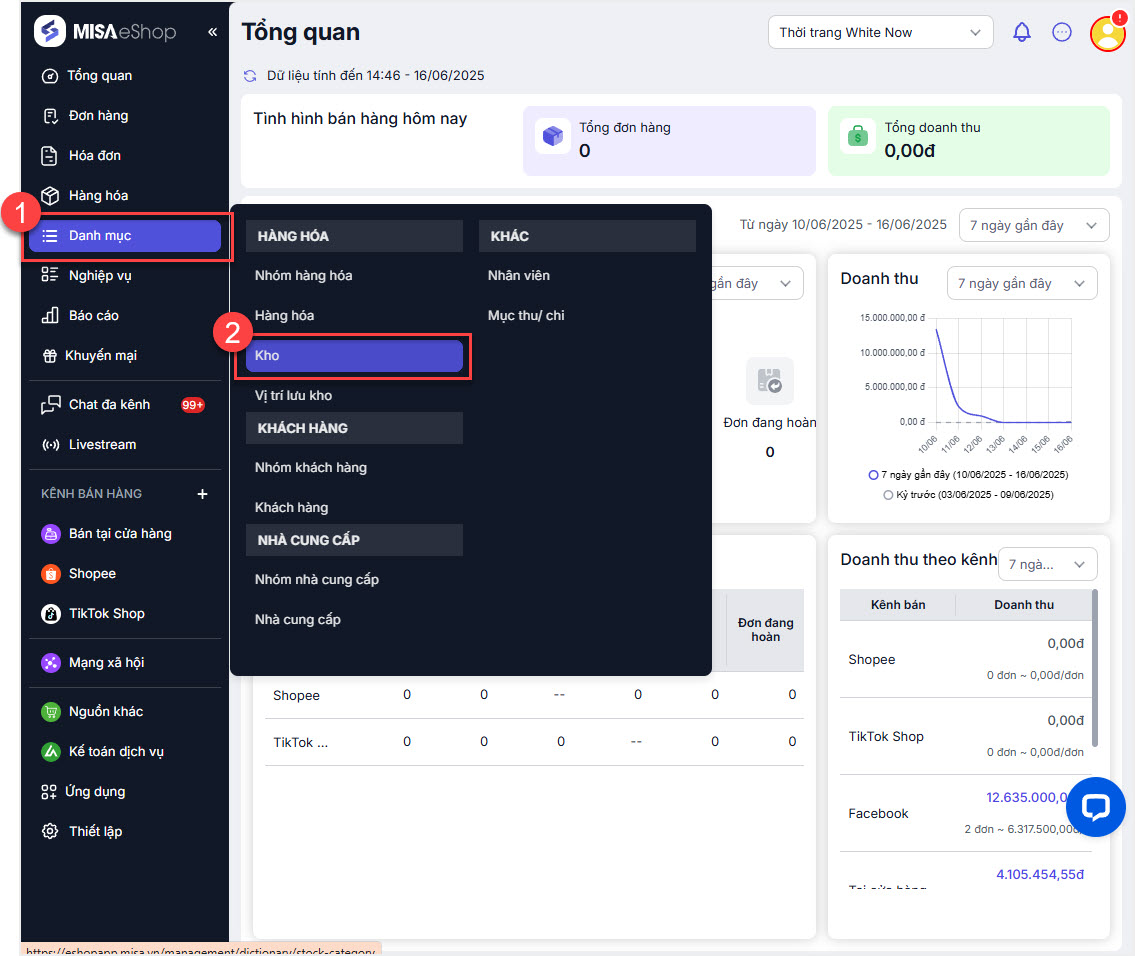Click the user avatar profile icon
The width and height of the screenshot is (1135, 956).
coord(1107,33)
